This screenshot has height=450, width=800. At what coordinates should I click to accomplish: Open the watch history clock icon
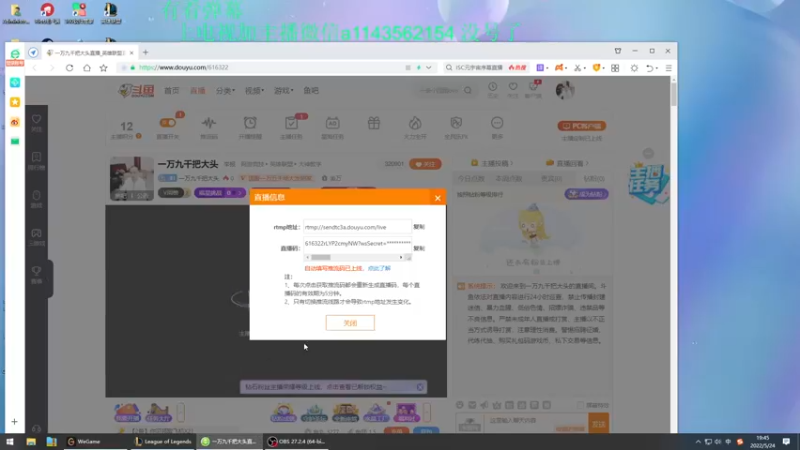pos(492,87)
